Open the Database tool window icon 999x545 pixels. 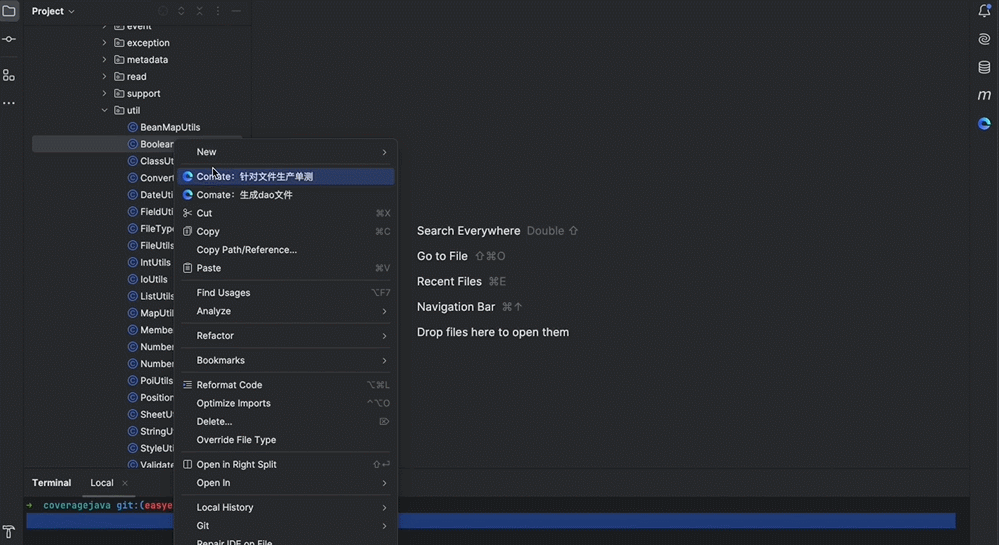pyautogui.click(x=984, y=67)
